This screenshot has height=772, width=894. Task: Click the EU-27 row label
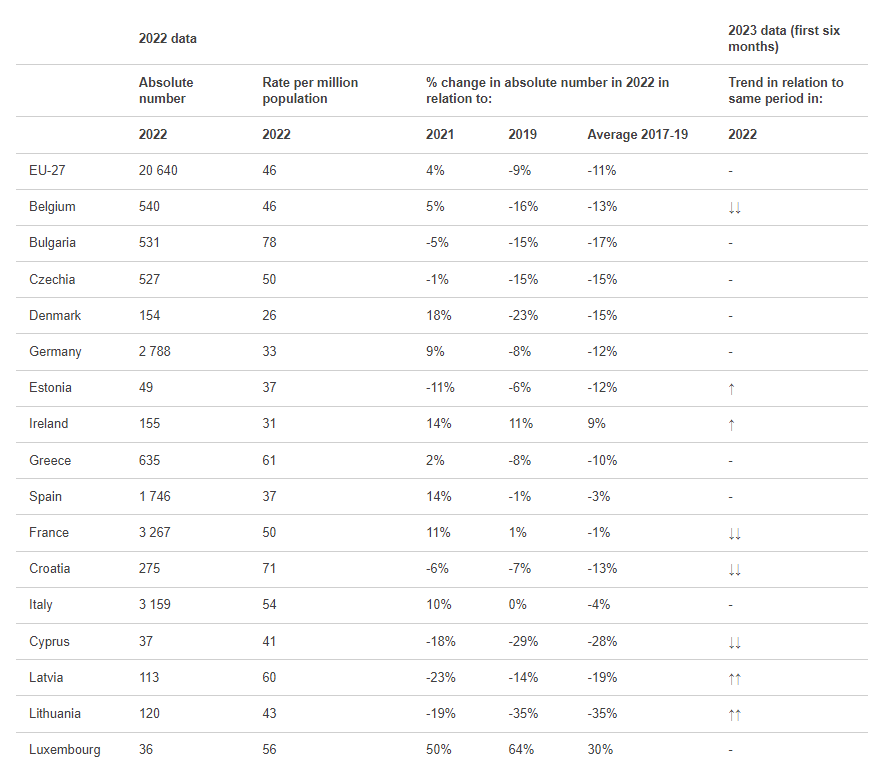47,171
